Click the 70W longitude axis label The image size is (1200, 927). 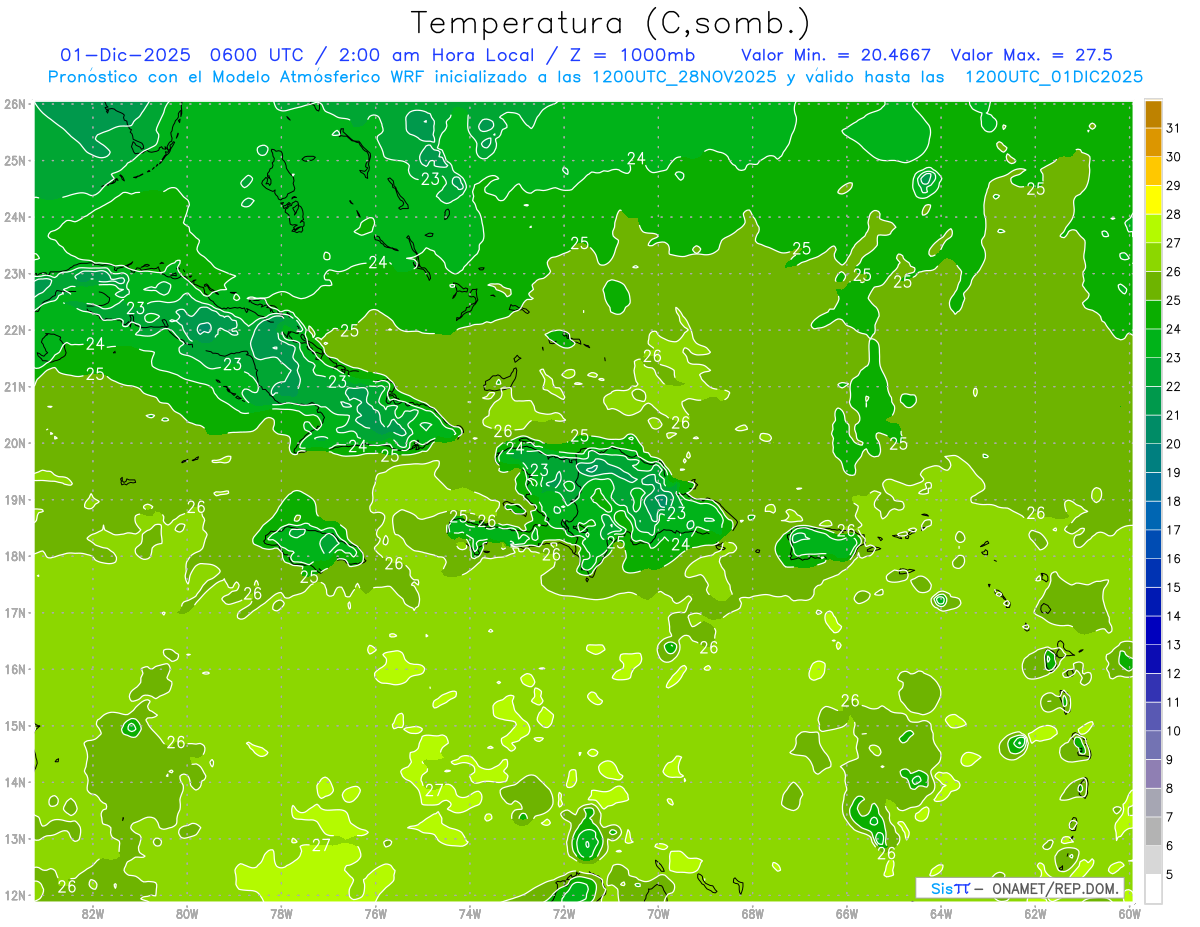tap(658, 913)
